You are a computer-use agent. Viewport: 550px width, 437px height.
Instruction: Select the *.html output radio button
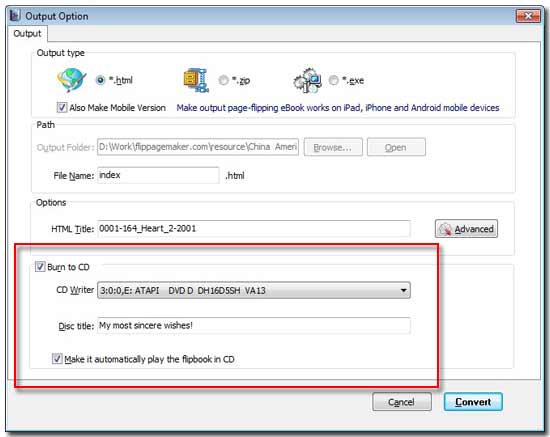(100, 80)
